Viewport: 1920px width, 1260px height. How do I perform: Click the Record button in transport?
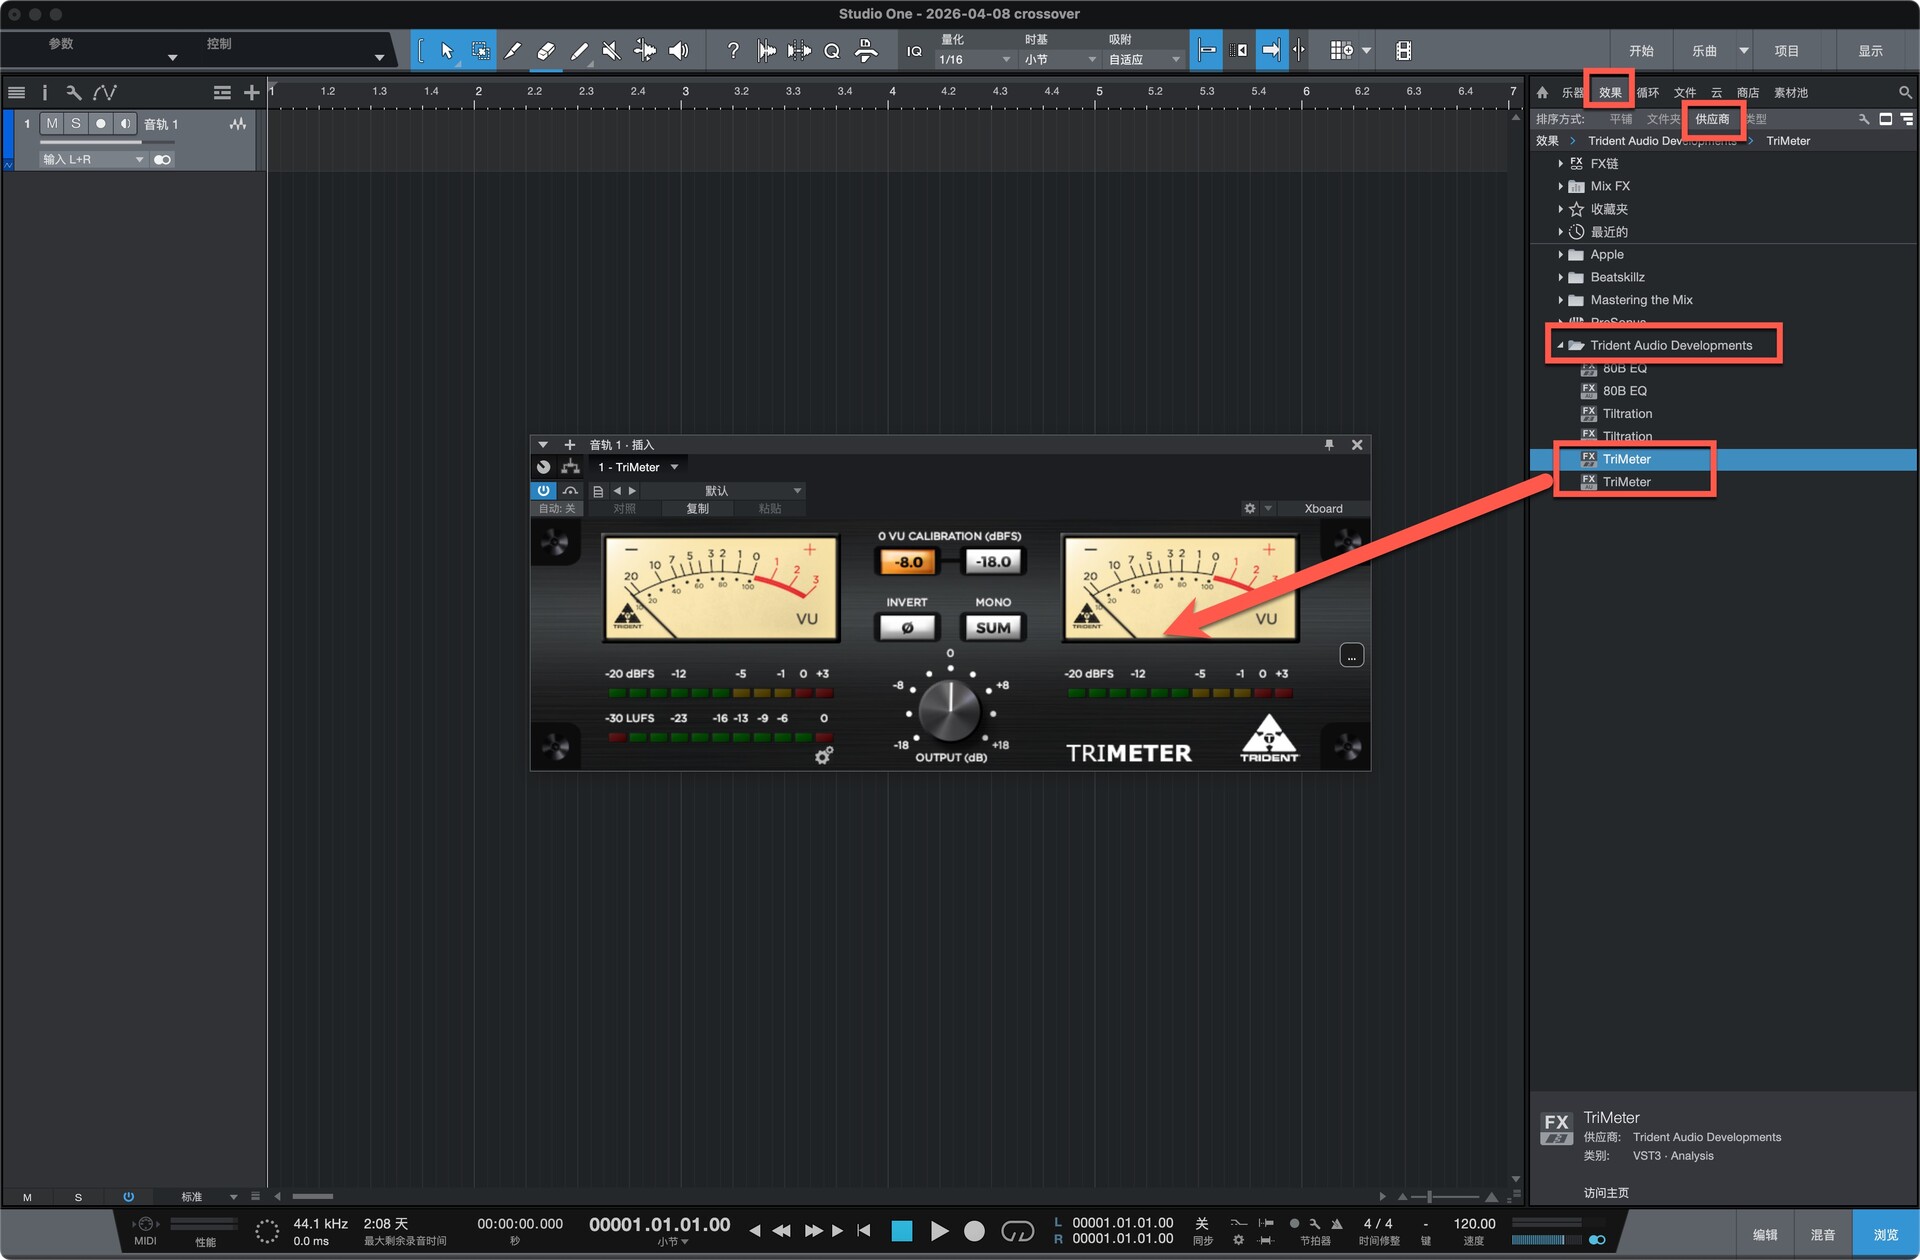point(974,1231)
